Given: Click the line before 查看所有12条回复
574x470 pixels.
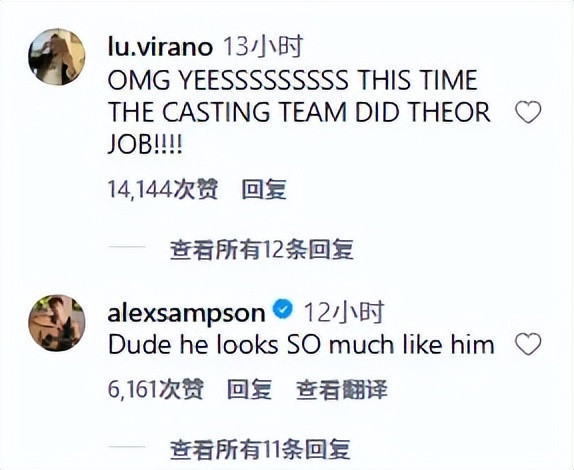Looking at the screenshot, I should [127, 247].
